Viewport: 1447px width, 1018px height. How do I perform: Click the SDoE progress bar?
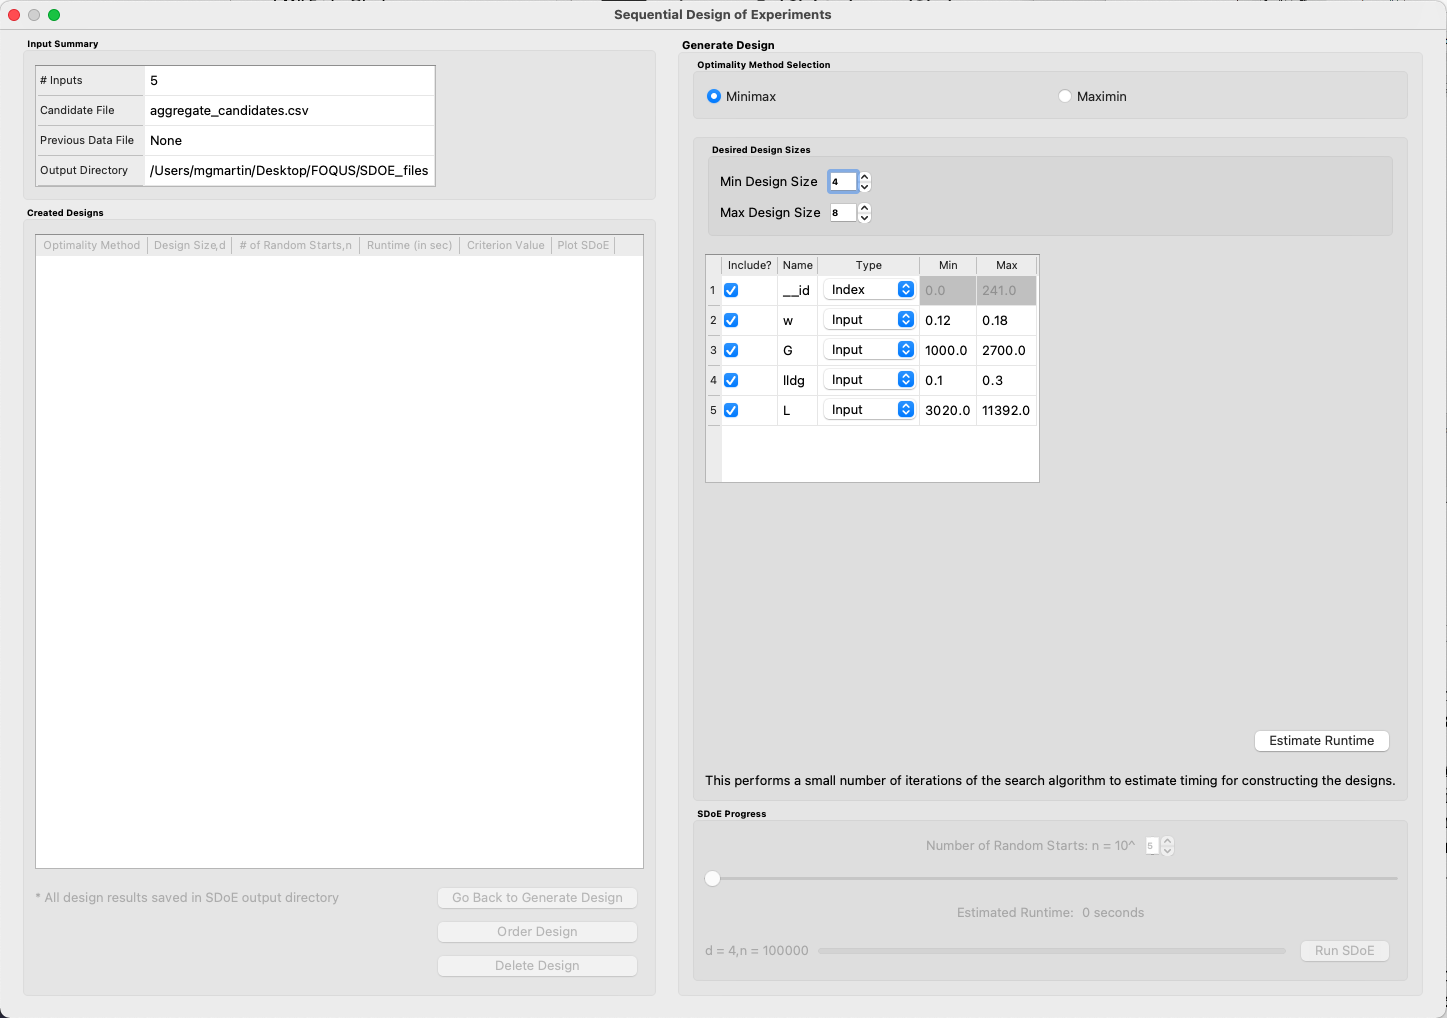click(1052, 951)
